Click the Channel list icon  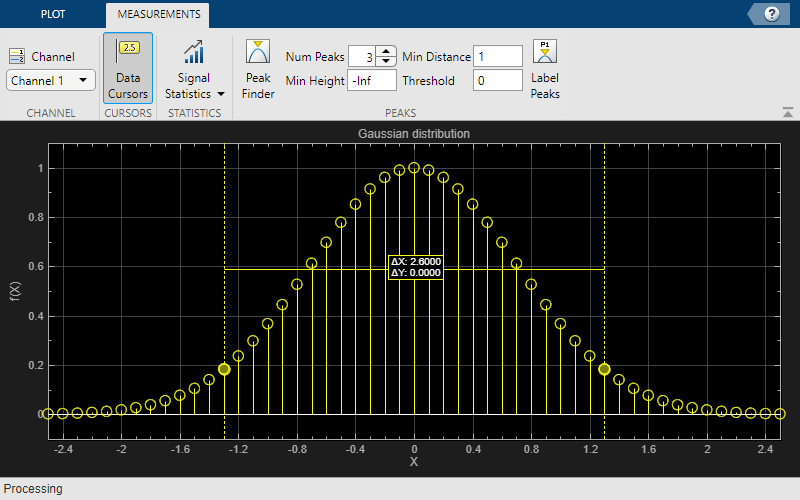pyautogui.click(x=17, y=56)
